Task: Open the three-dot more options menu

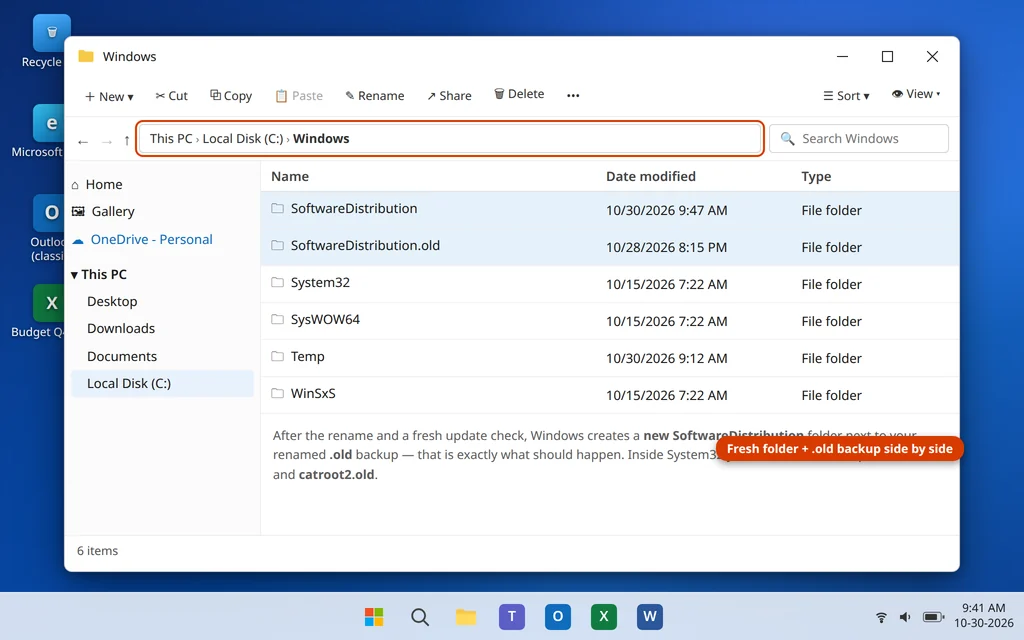Action: pyautogui.click(x=573, y=95)
